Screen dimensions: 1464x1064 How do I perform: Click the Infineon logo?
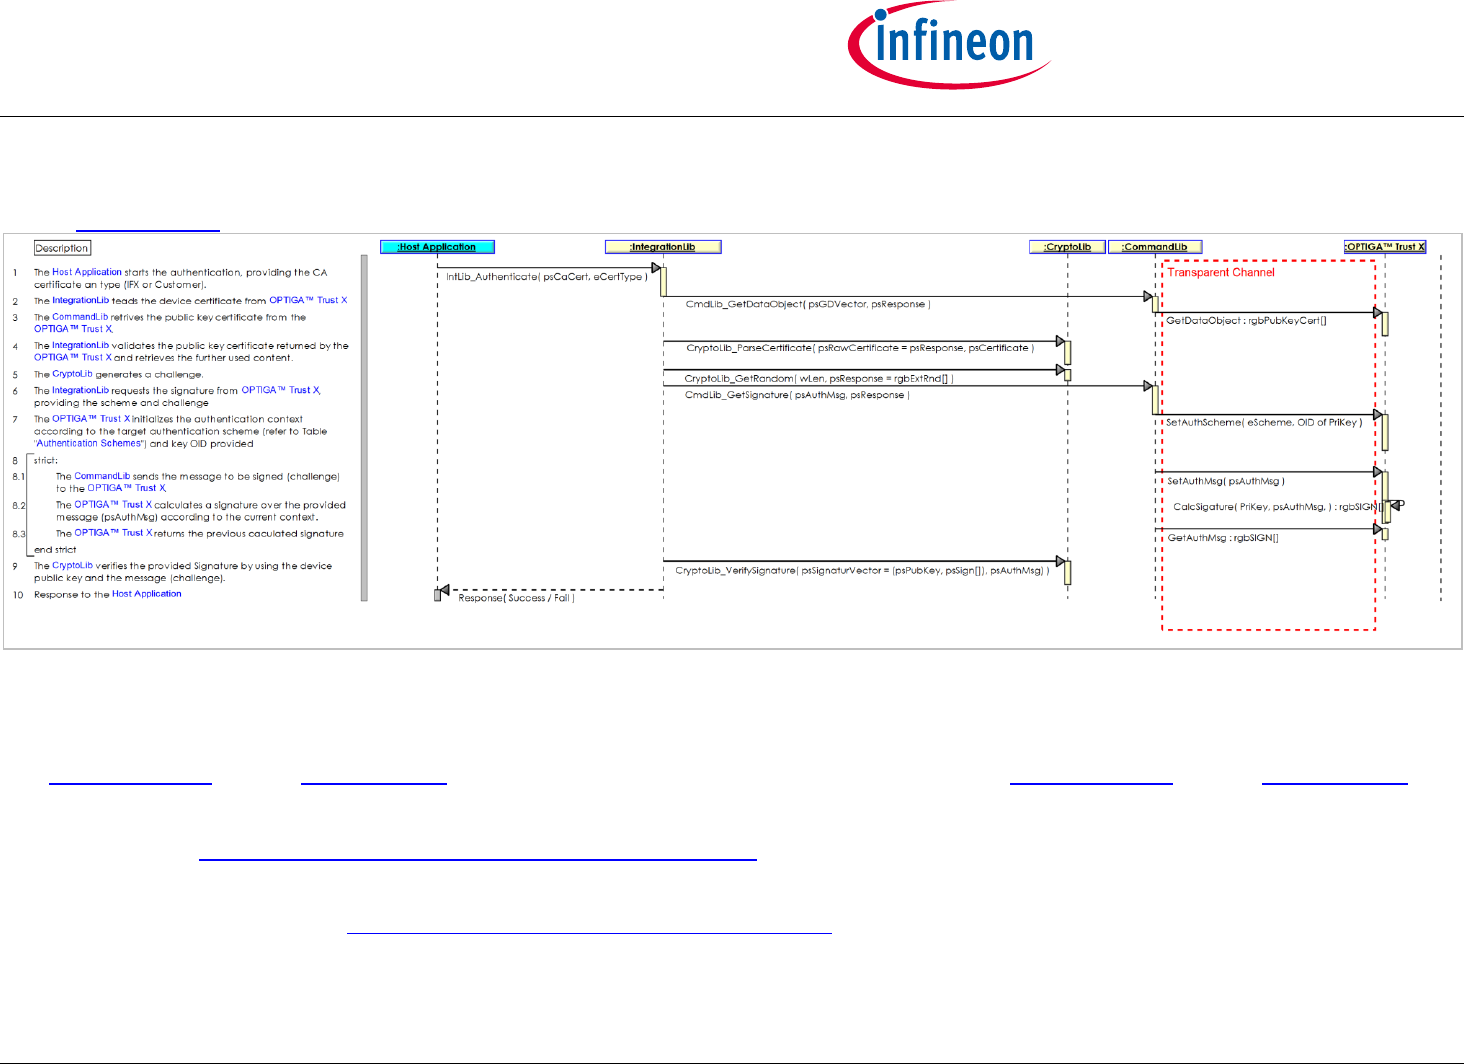point(949,46)
